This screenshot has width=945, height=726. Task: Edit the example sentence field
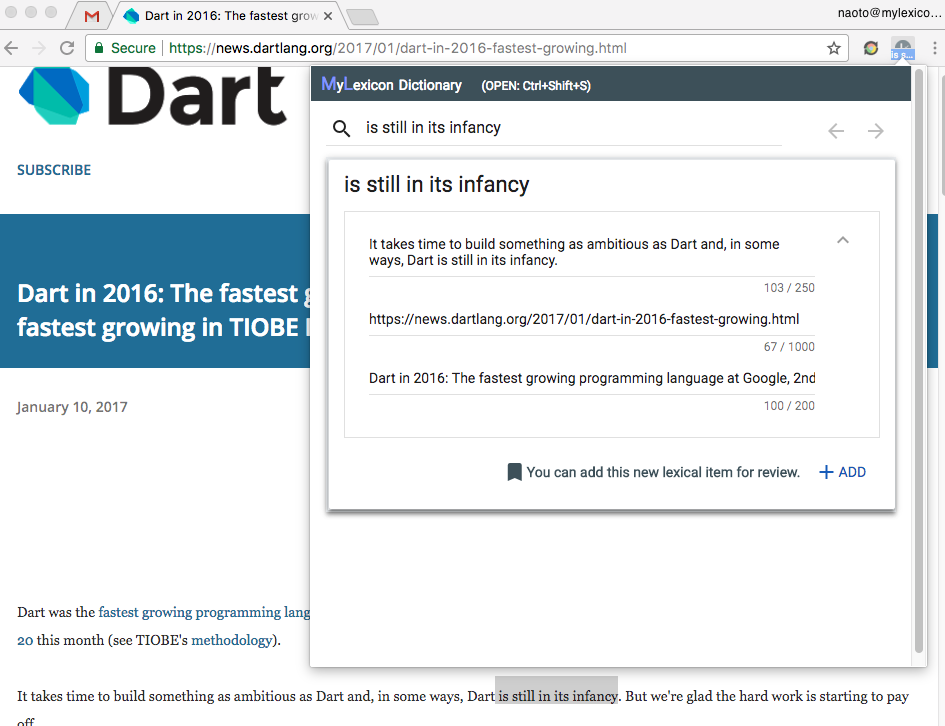click(x=591, y=252)
